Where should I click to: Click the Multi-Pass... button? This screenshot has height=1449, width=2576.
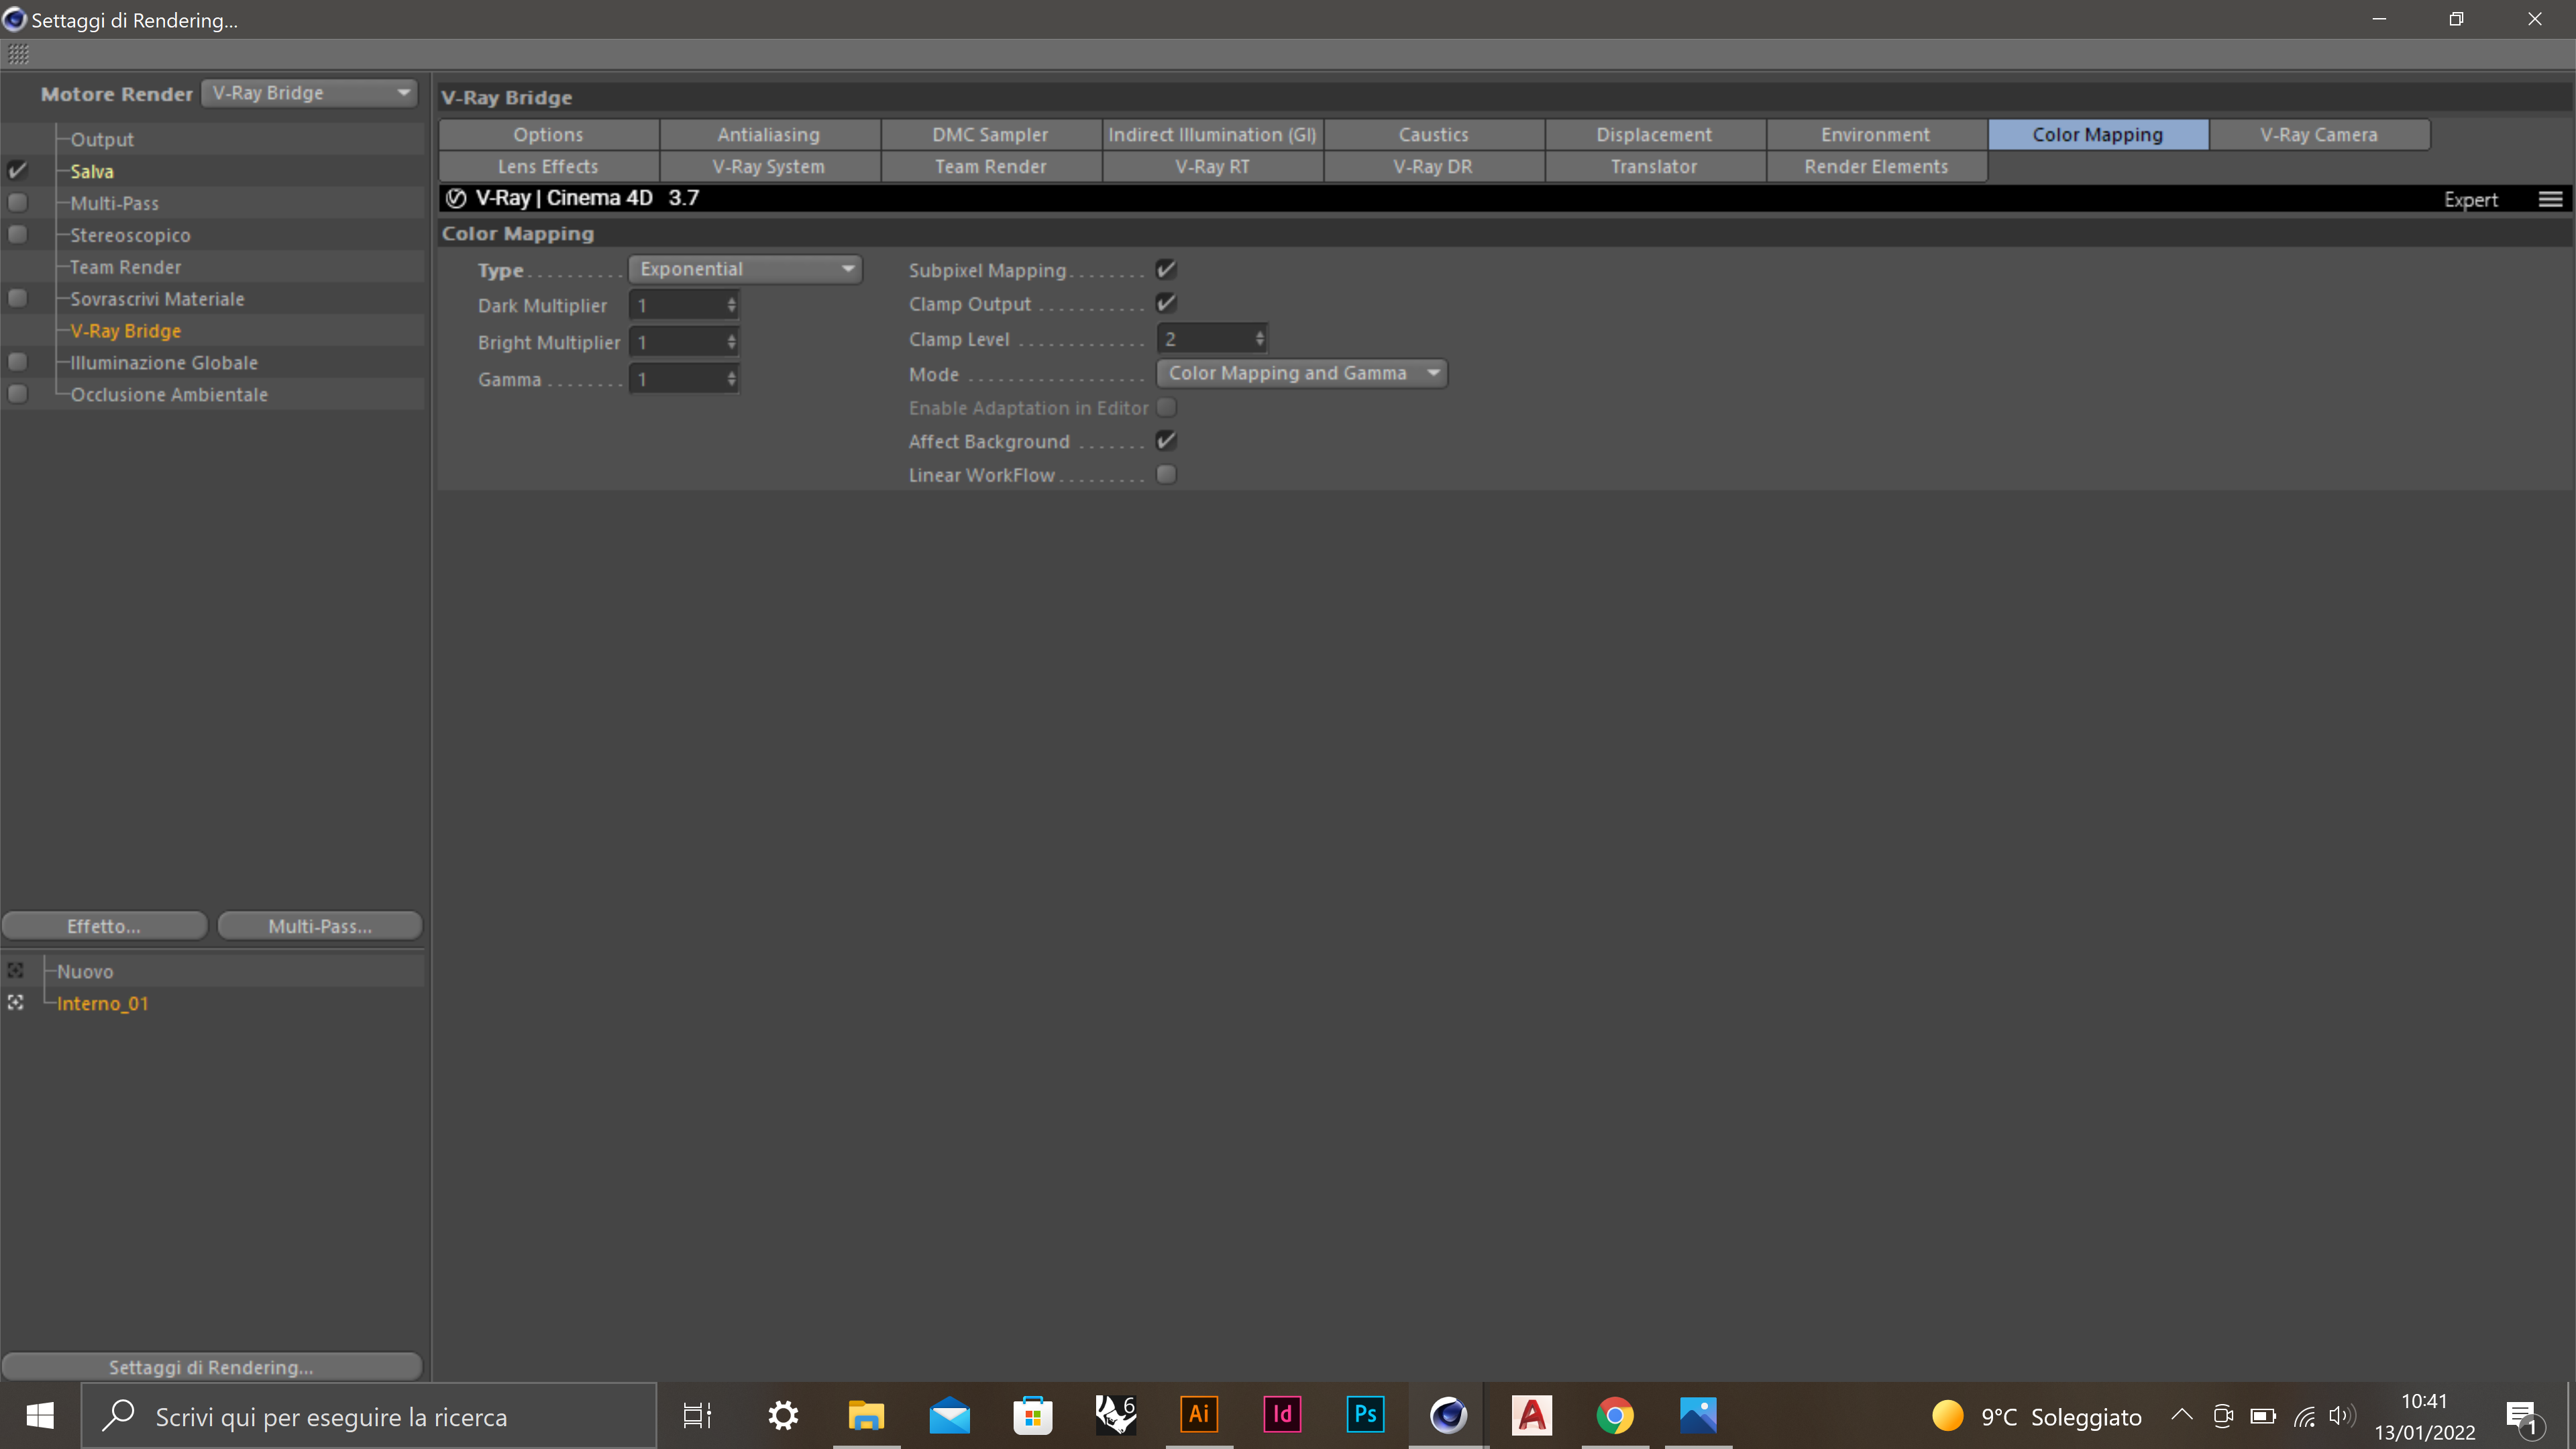[319, 926]
